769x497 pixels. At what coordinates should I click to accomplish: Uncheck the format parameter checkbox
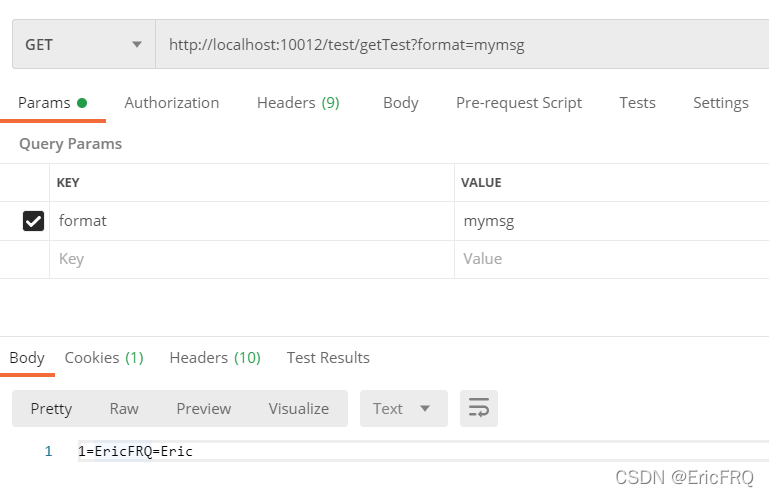click(x=33, y=221)
